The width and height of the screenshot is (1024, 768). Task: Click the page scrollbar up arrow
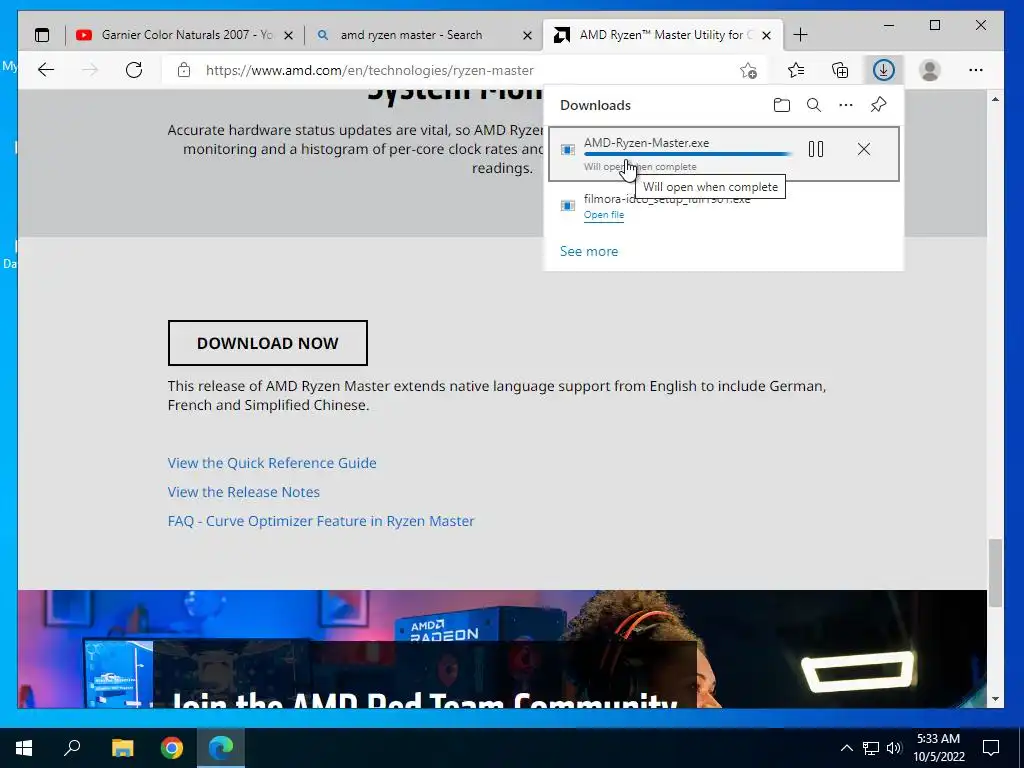pyautogui.click(x=995, y=99)
